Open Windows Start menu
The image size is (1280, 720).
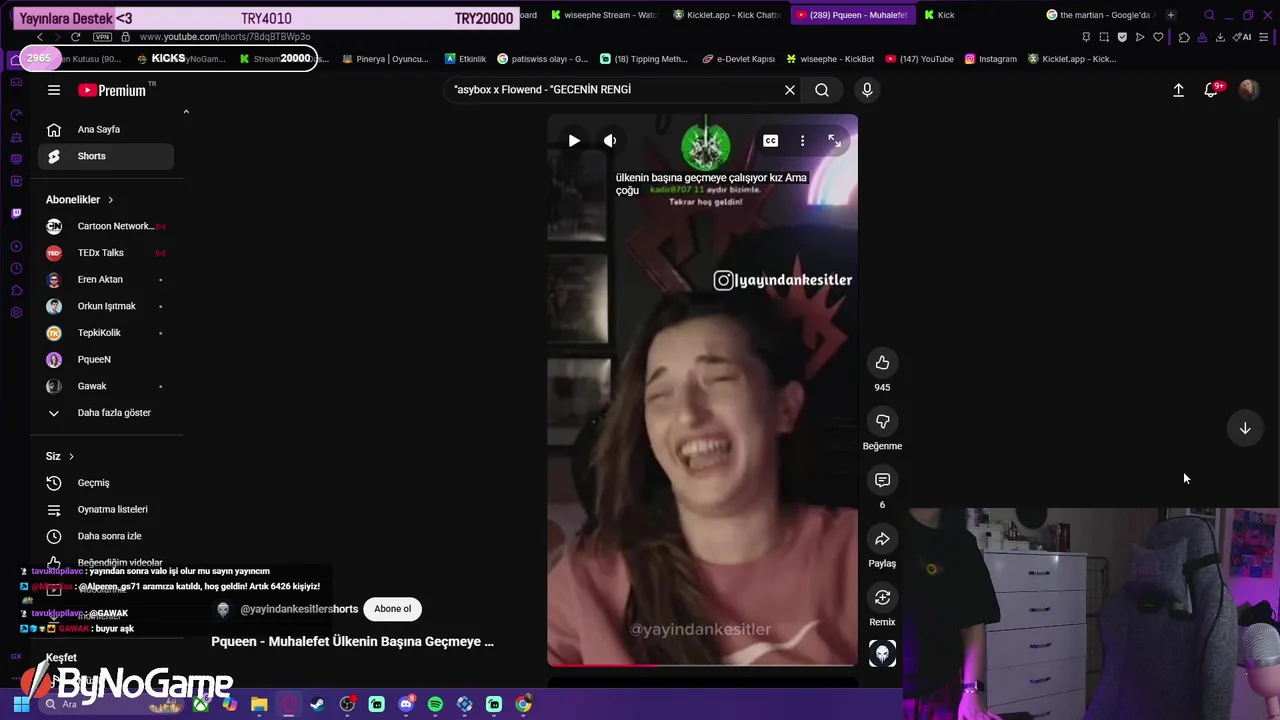pyautogui.click(x=21, y=704)
